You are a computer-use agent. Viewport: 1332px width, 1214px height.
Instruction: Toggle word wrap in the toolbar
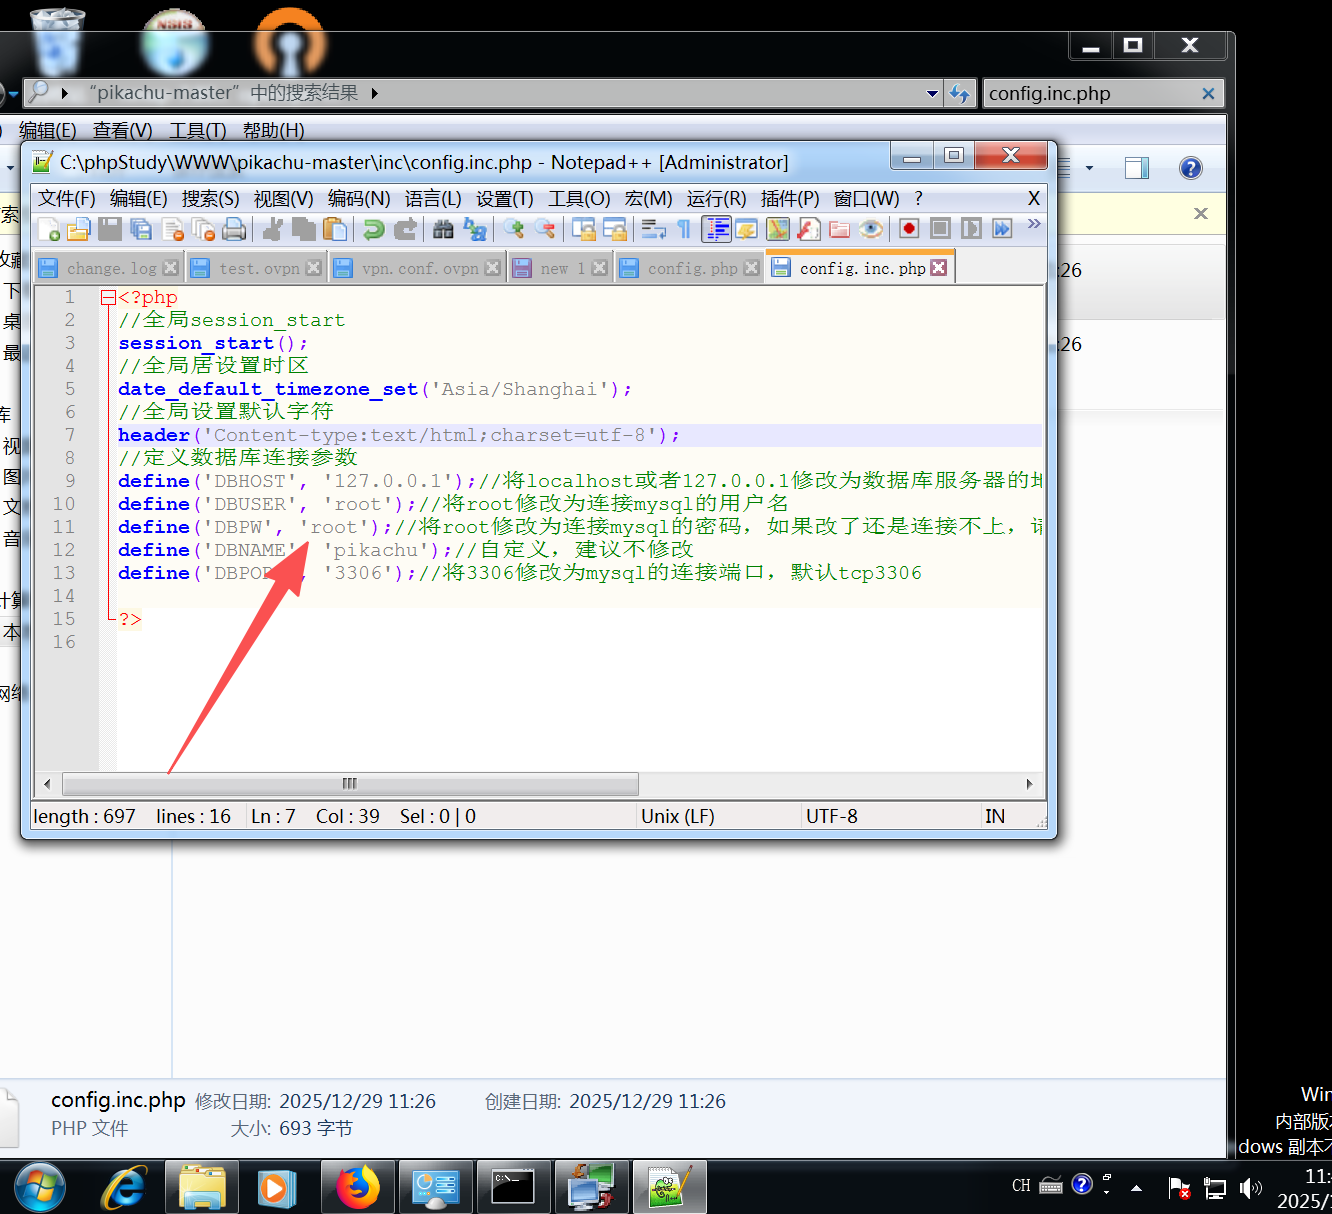coord(654,229)
